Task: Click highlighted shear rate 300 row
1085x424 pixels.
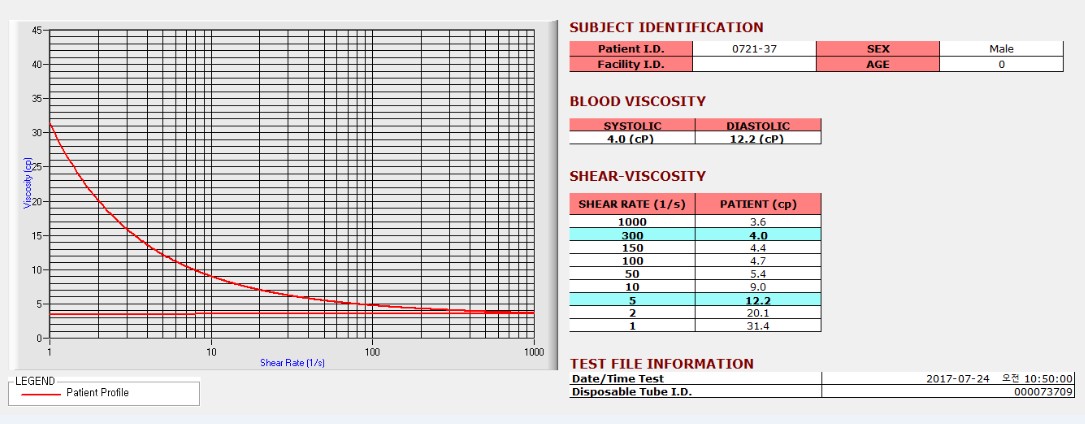Action: click(x=695, y=234)
